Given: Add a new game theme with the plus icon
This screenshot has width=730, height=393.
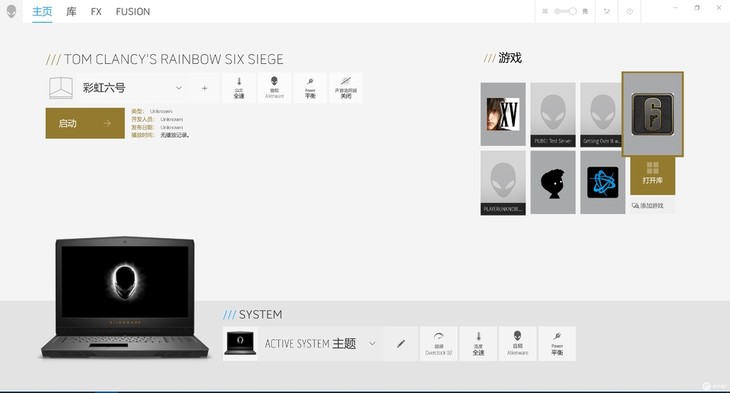Looking at the screenshot, I should click(204, 88).
